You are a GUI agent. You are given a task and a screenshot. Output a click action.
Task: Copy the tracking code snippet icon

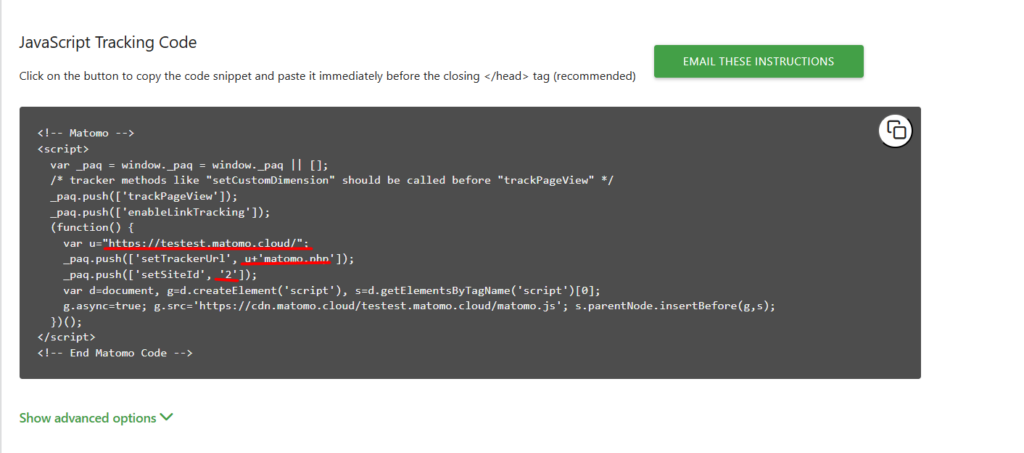click(895, 131)
